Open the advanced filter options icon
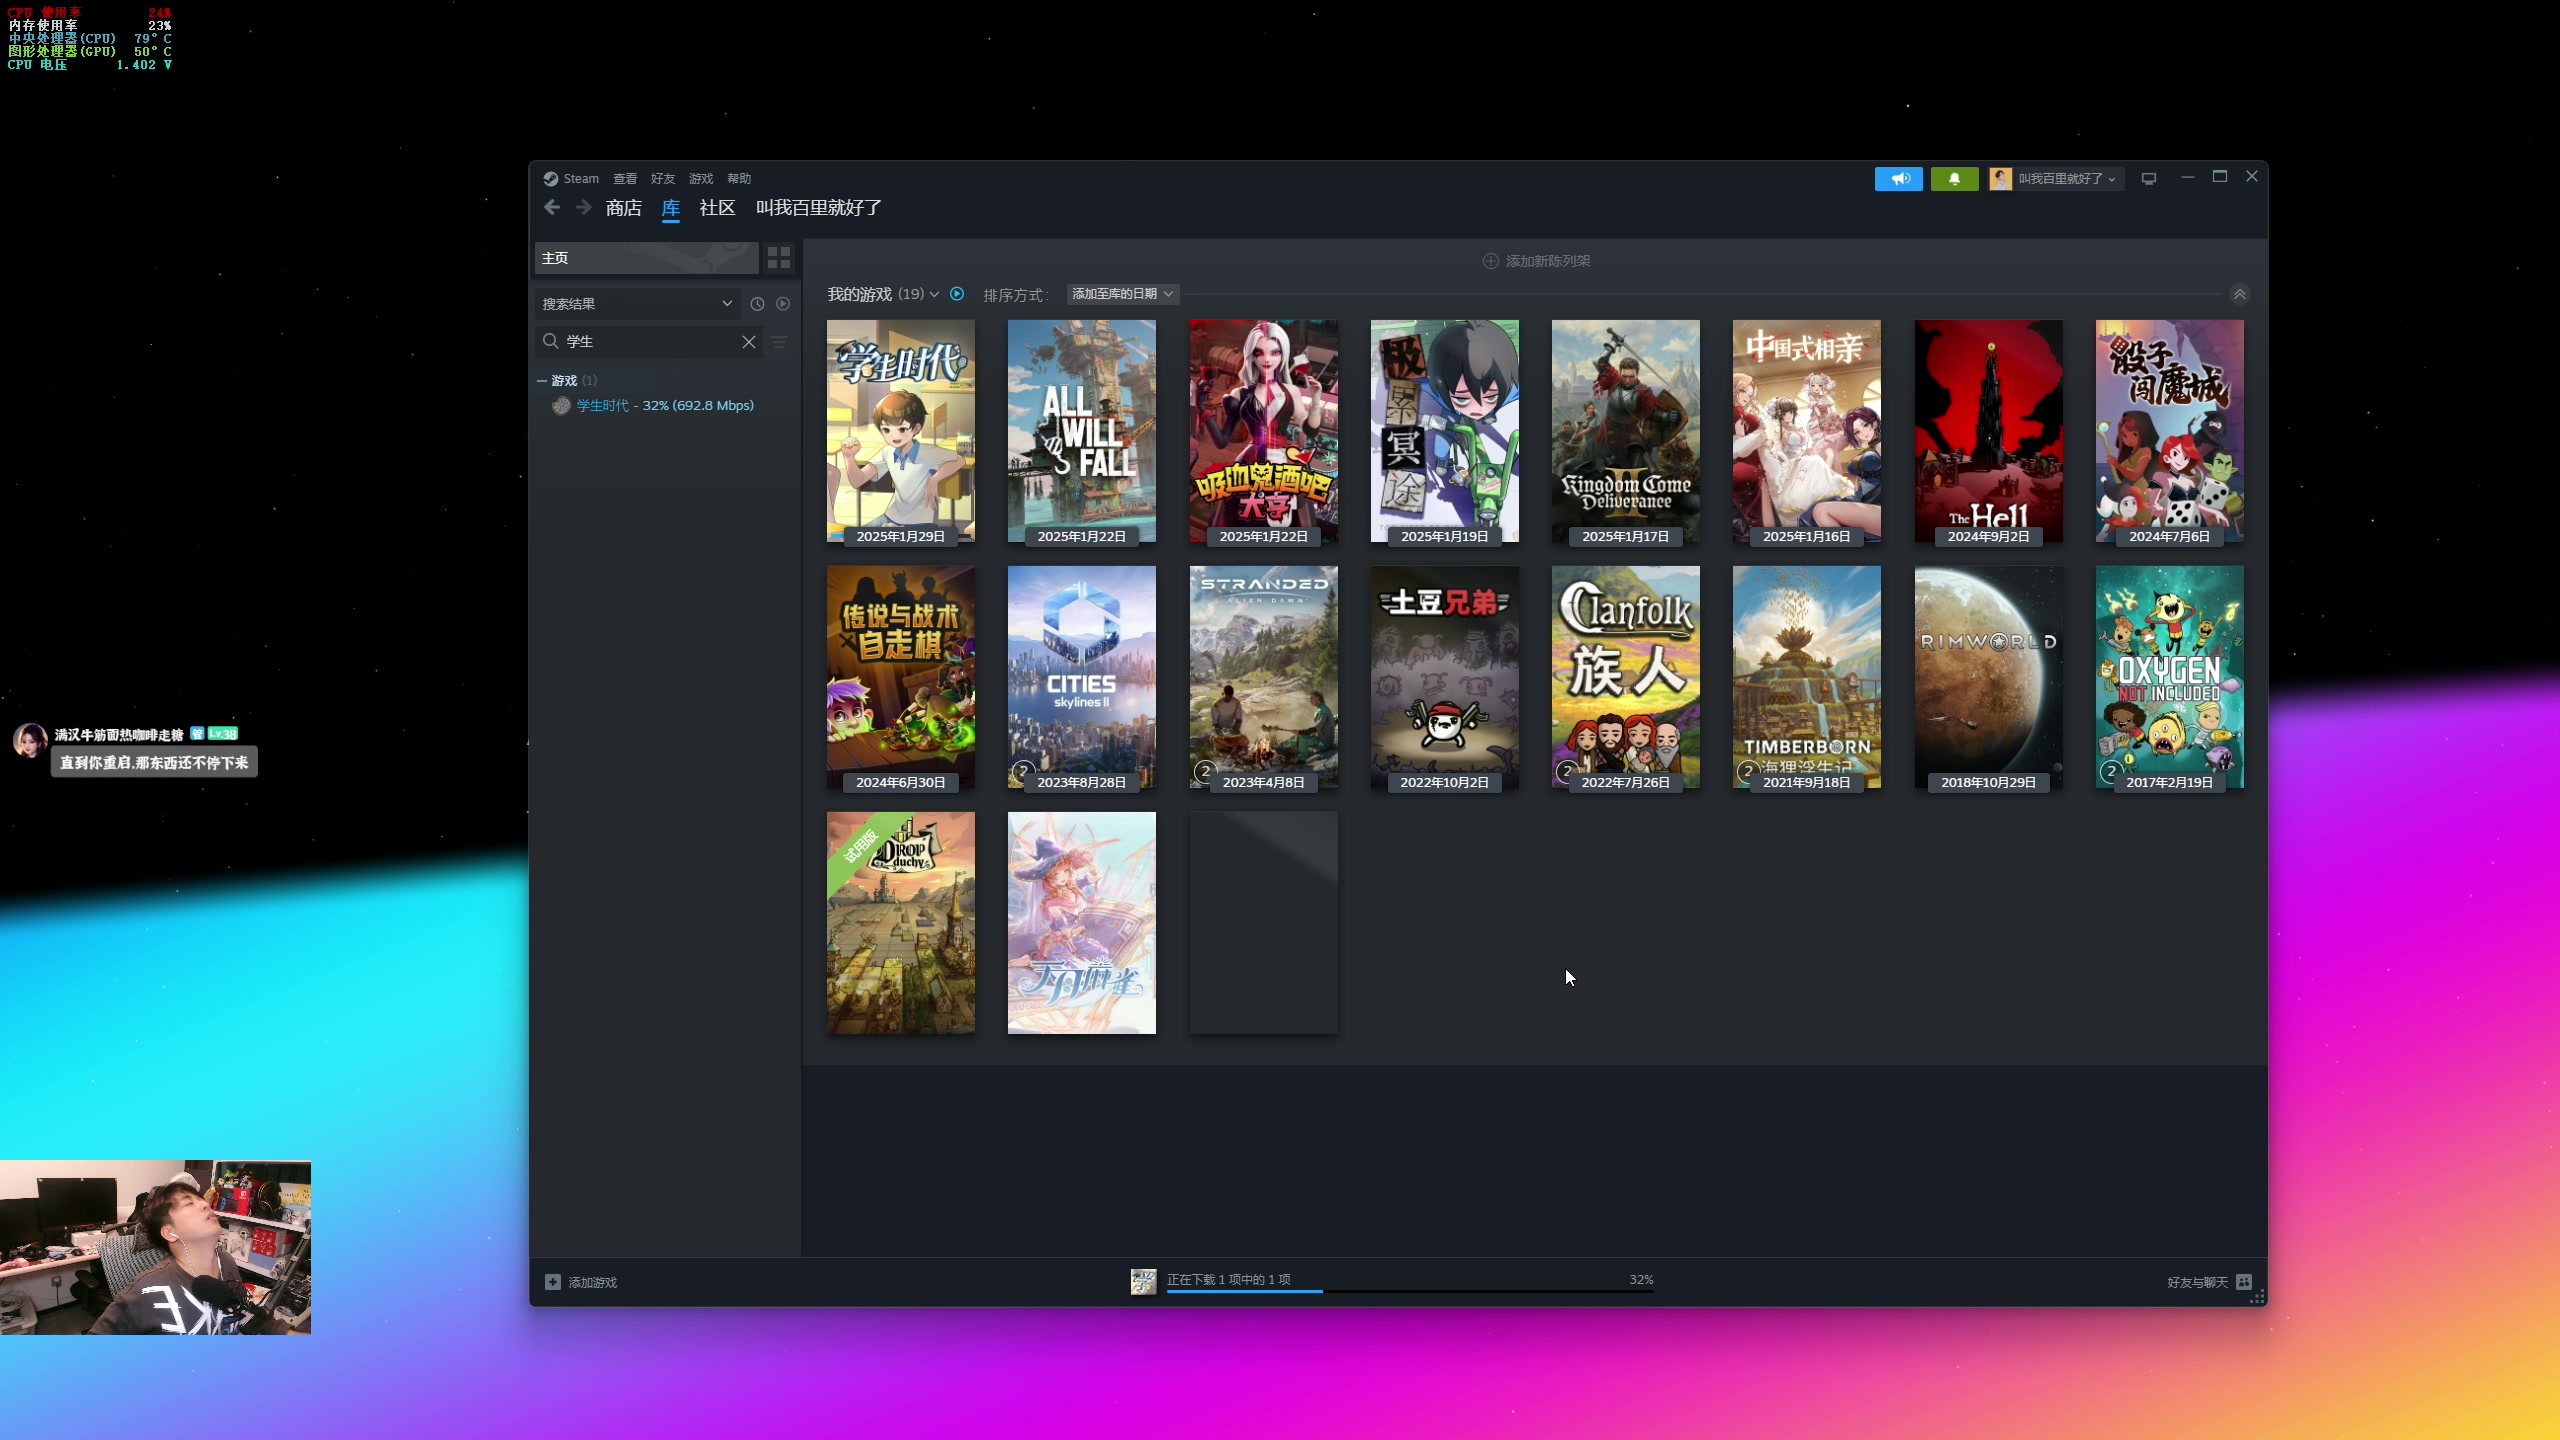The image size is (2560, 1440). [x=780, y=342]
